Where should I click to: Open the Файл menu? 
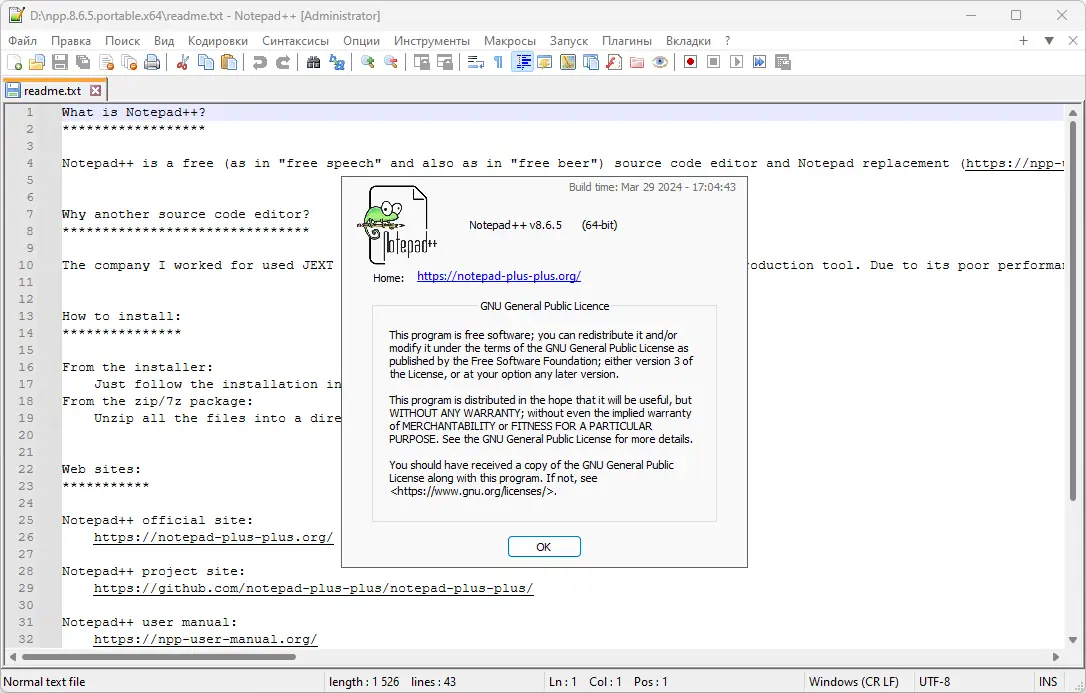(x=22, y=41)
